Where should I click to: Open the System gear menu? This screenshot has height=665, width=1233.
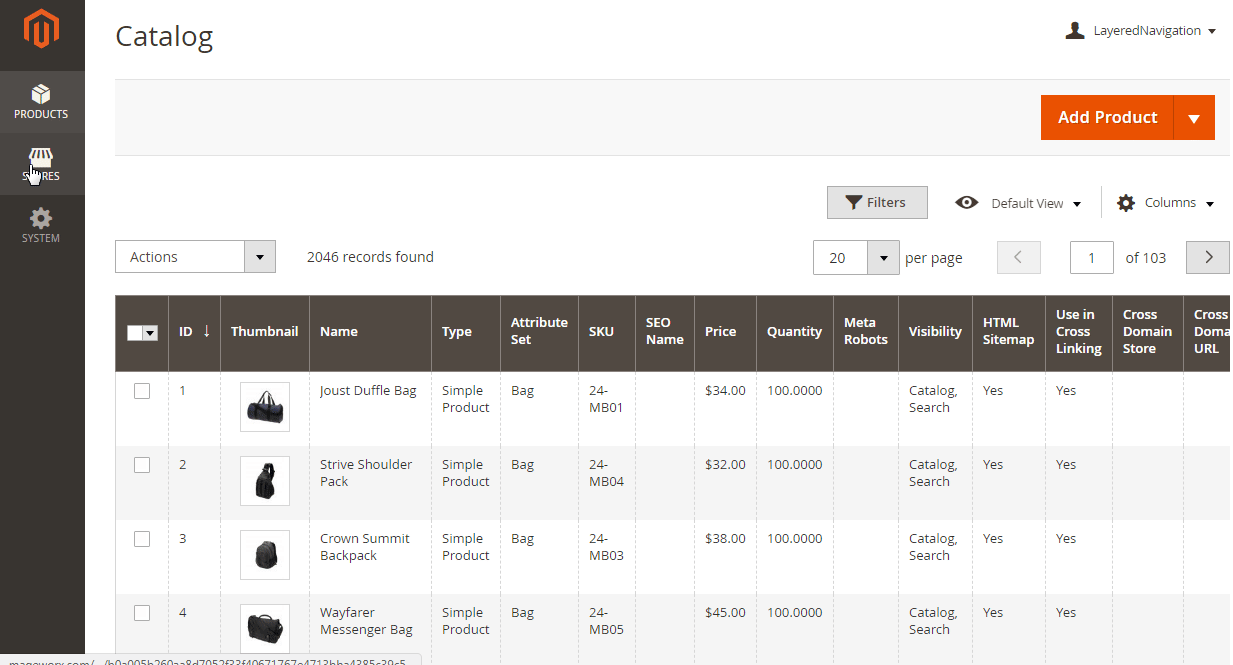tap(41, 226)
